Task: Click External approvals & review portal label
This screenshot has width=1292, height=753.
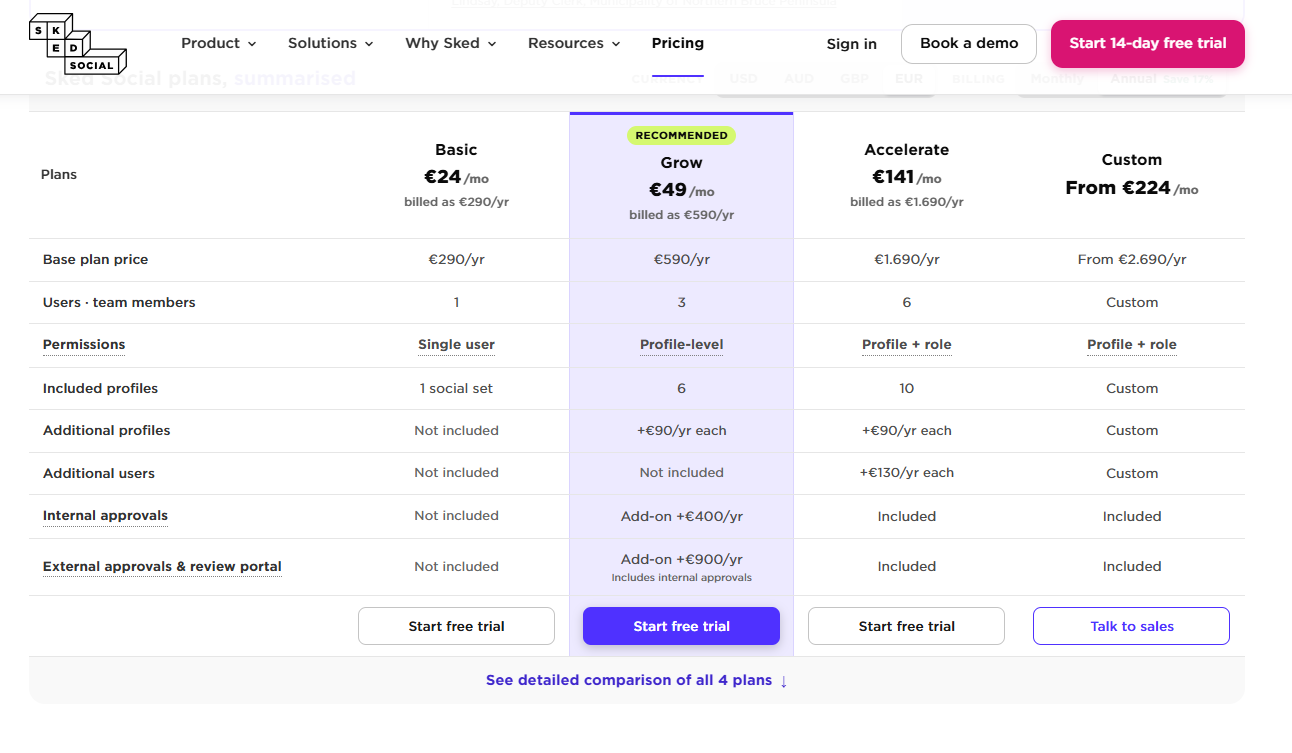Action: pos(162,566)
